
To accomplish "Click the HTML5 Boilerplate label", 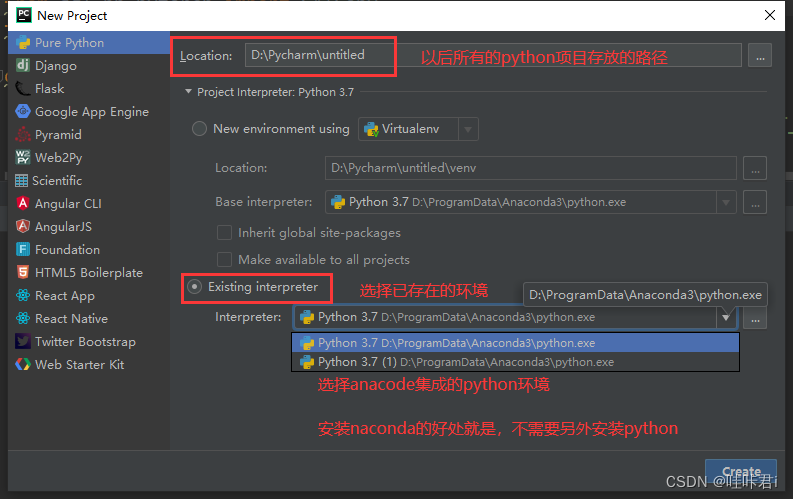I will pos(89,273).
